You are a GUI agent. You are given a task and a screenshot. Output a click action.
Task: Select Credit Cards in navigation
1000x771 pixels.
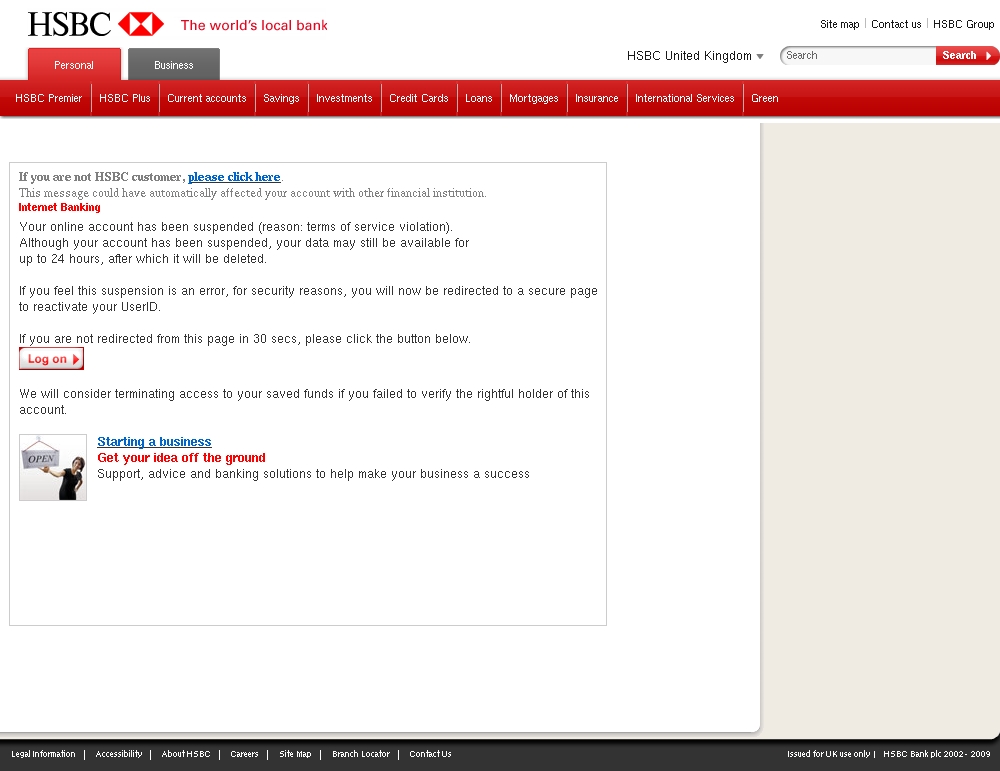pos(419,98)
